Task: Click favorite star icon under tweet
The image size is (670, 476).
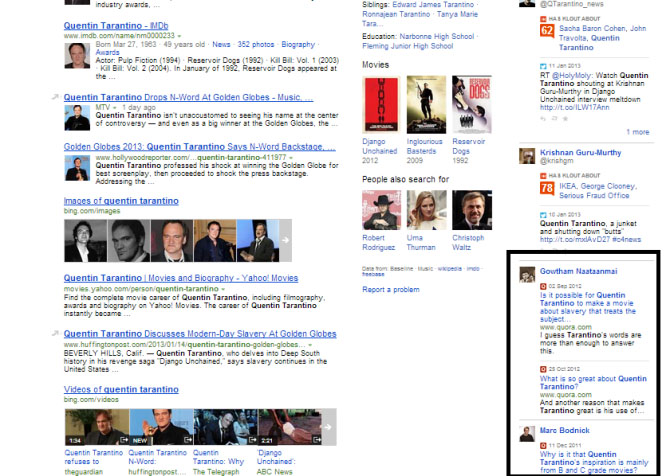Action: click(x=565, y=118)
